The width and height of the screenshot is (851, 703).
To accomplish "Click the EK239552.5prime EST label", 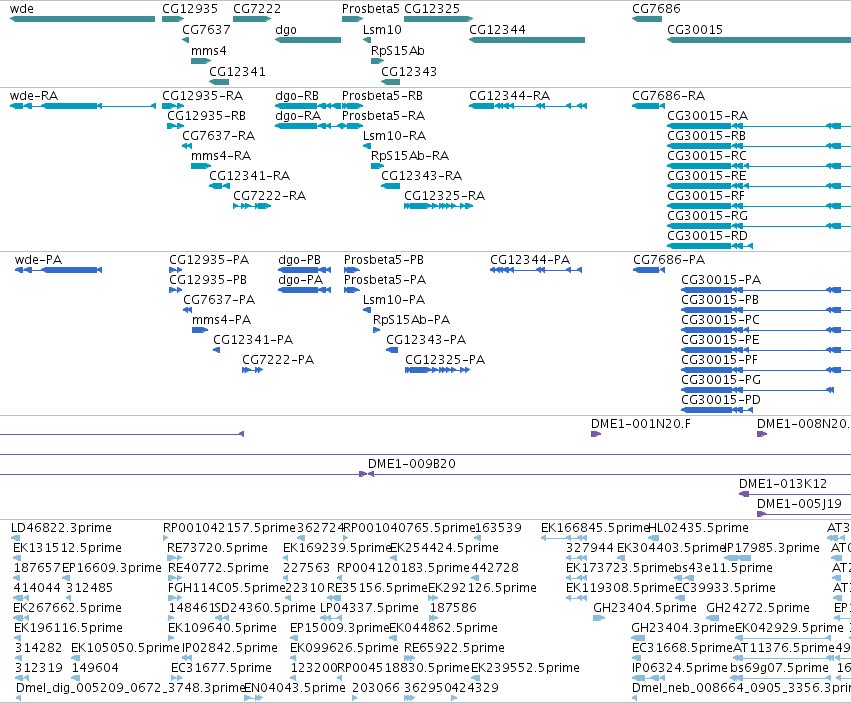I will pyautogui.click(x=525, y=668).
